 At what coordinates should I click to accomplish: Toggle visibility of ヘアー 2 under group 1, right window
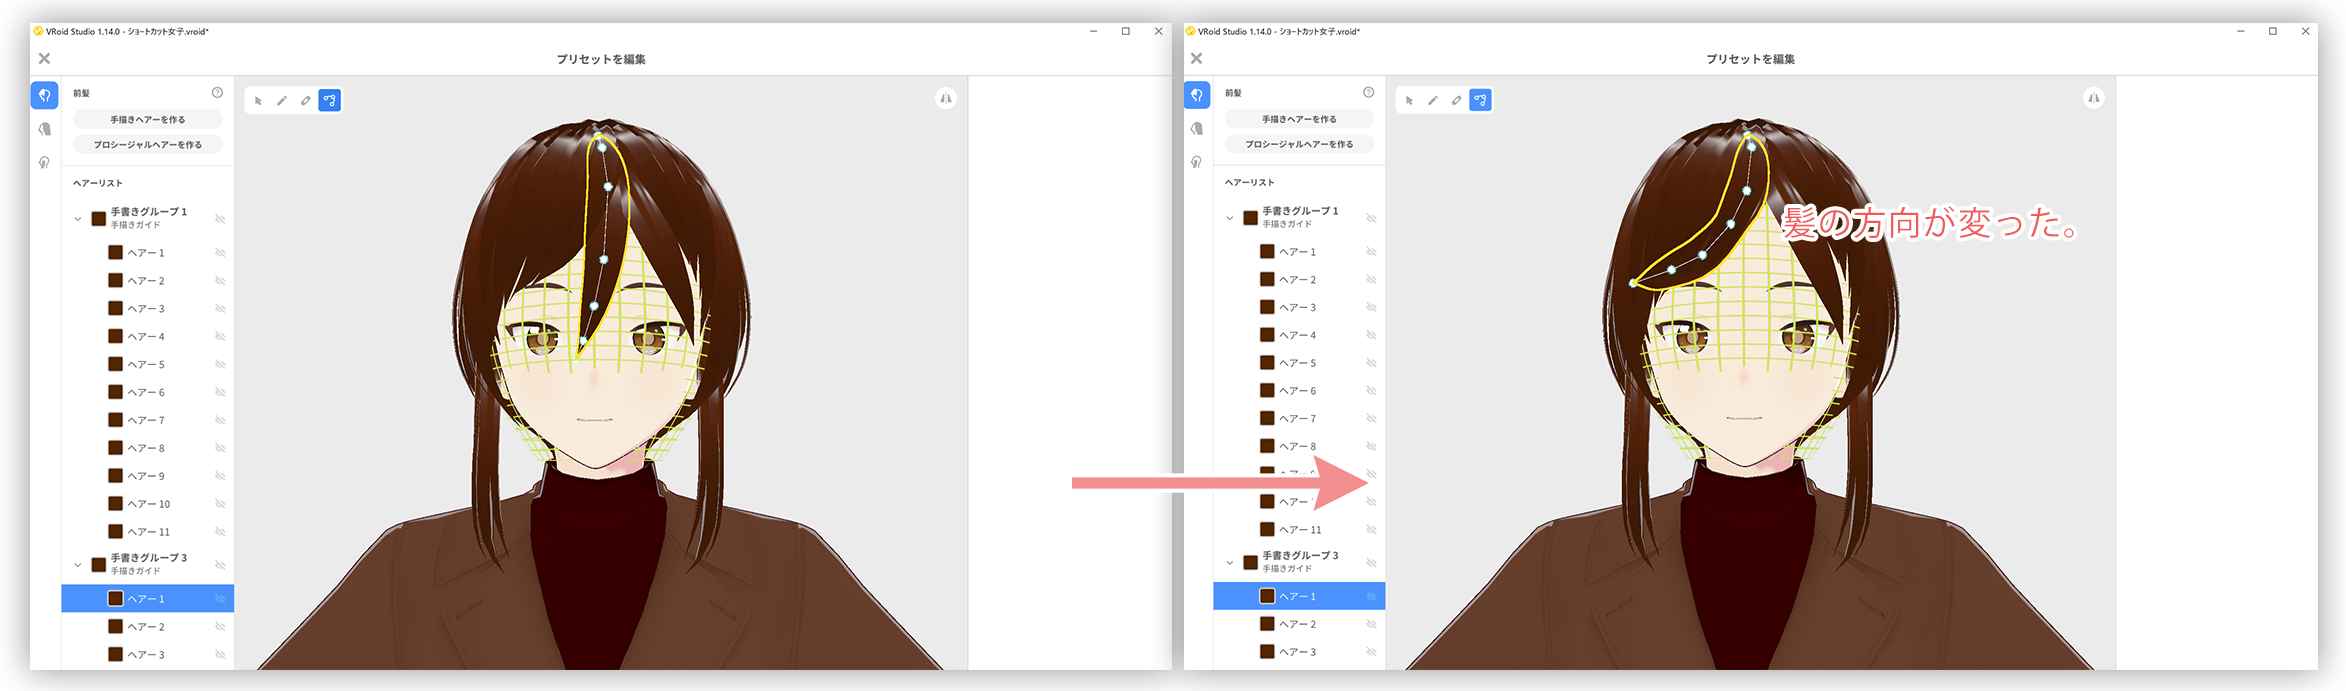pos(1371,280)
